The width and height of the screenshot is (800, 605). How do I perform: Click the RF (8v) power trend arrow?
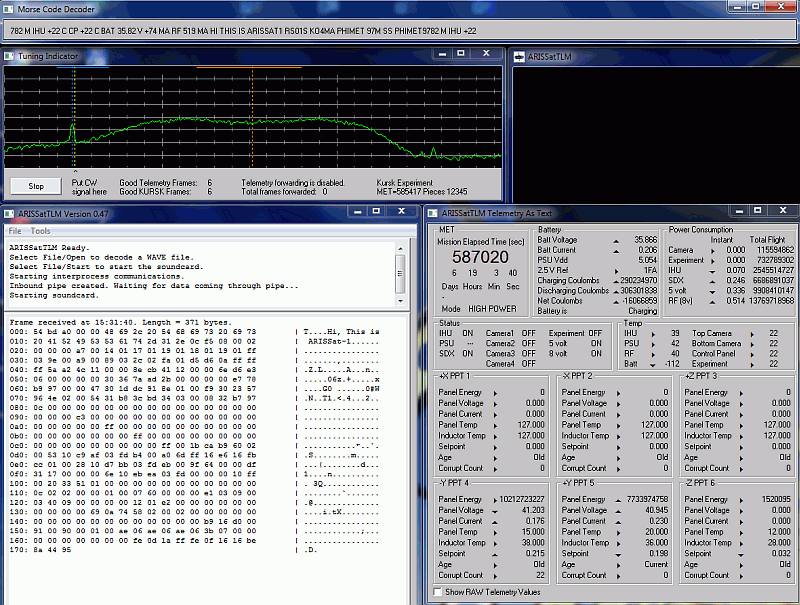click(712, 302)
